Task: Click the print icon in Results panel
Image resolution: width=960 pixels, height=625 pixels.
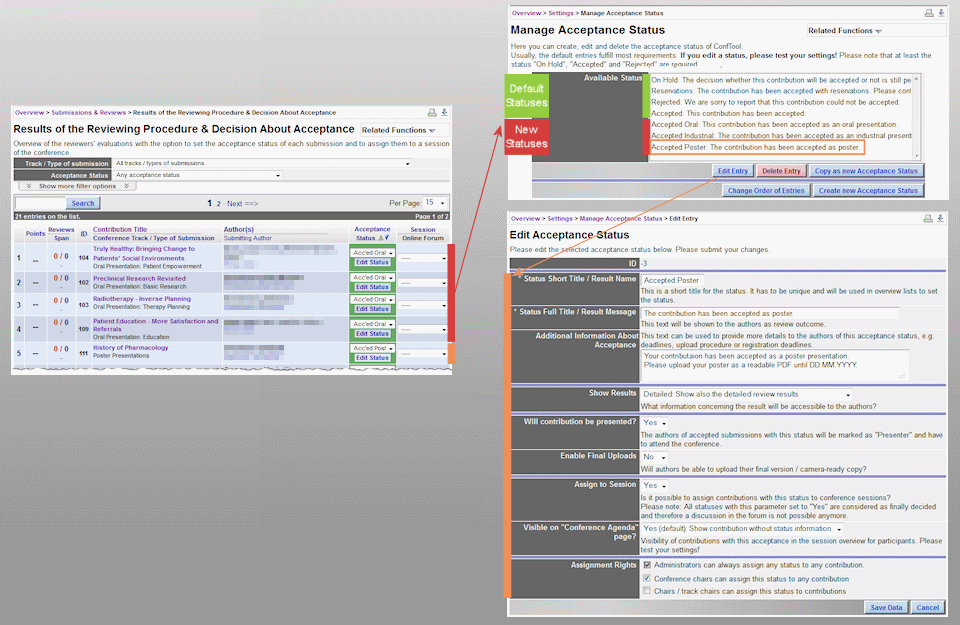Action: click(x=432, y=112)
